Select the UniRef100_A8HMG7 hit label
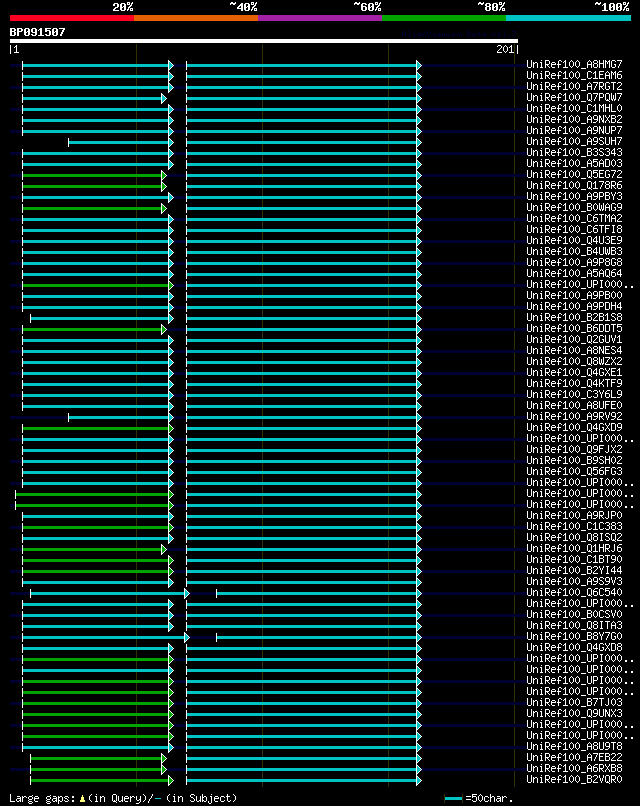640x806 pixels. 574,64
